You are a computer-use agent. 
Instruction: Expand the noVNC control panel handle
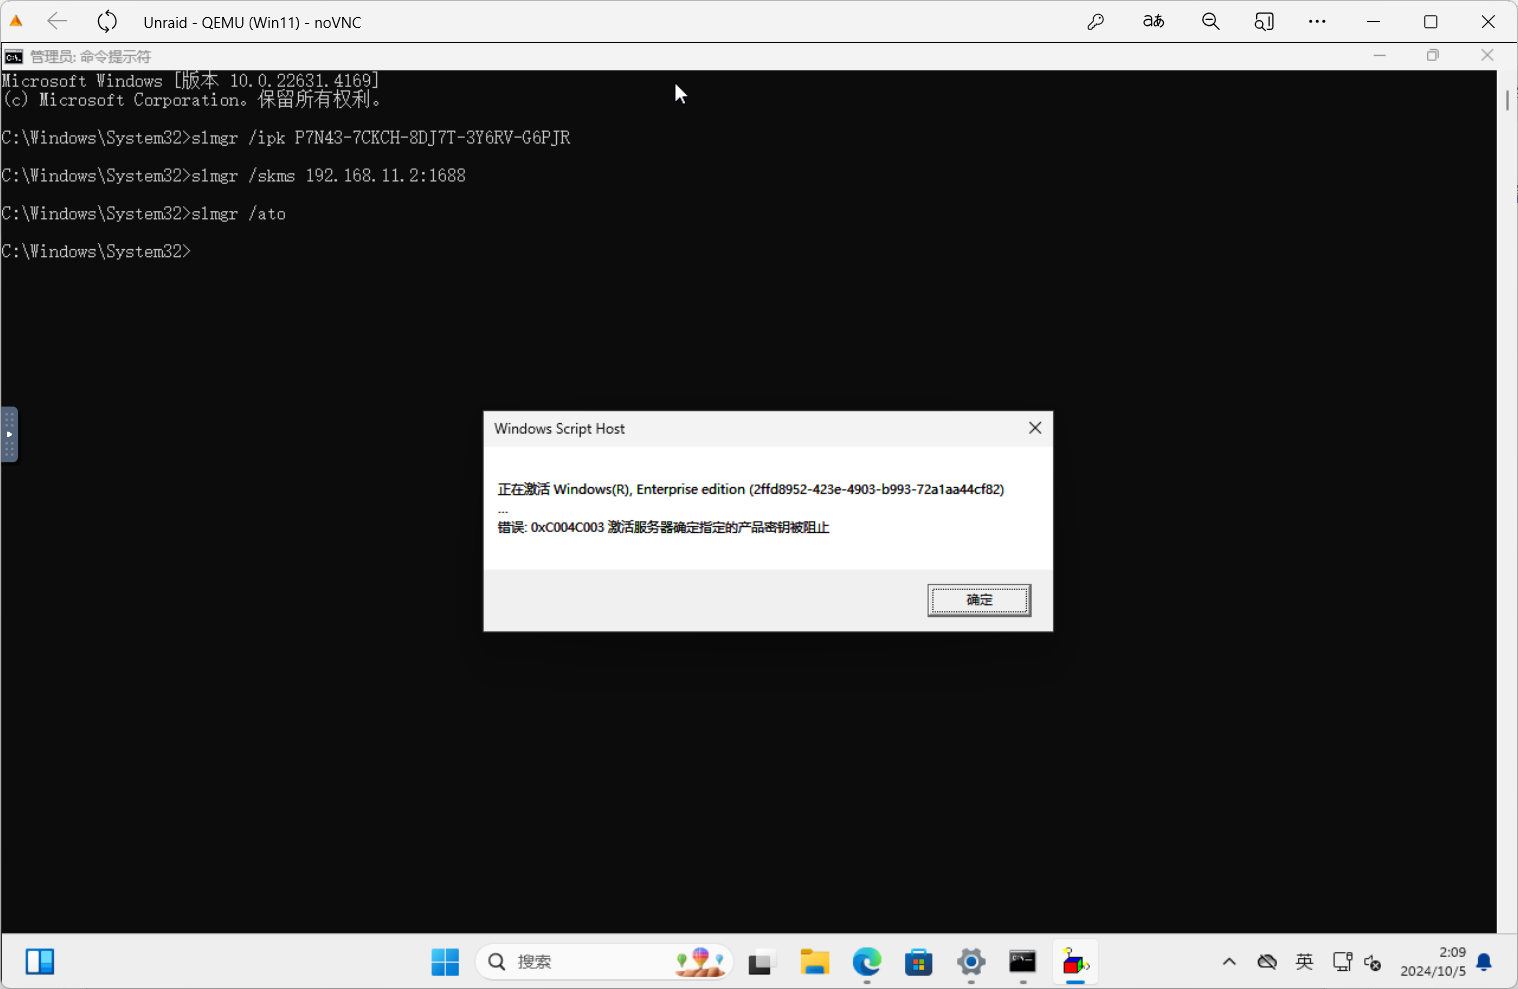(9, 435)
